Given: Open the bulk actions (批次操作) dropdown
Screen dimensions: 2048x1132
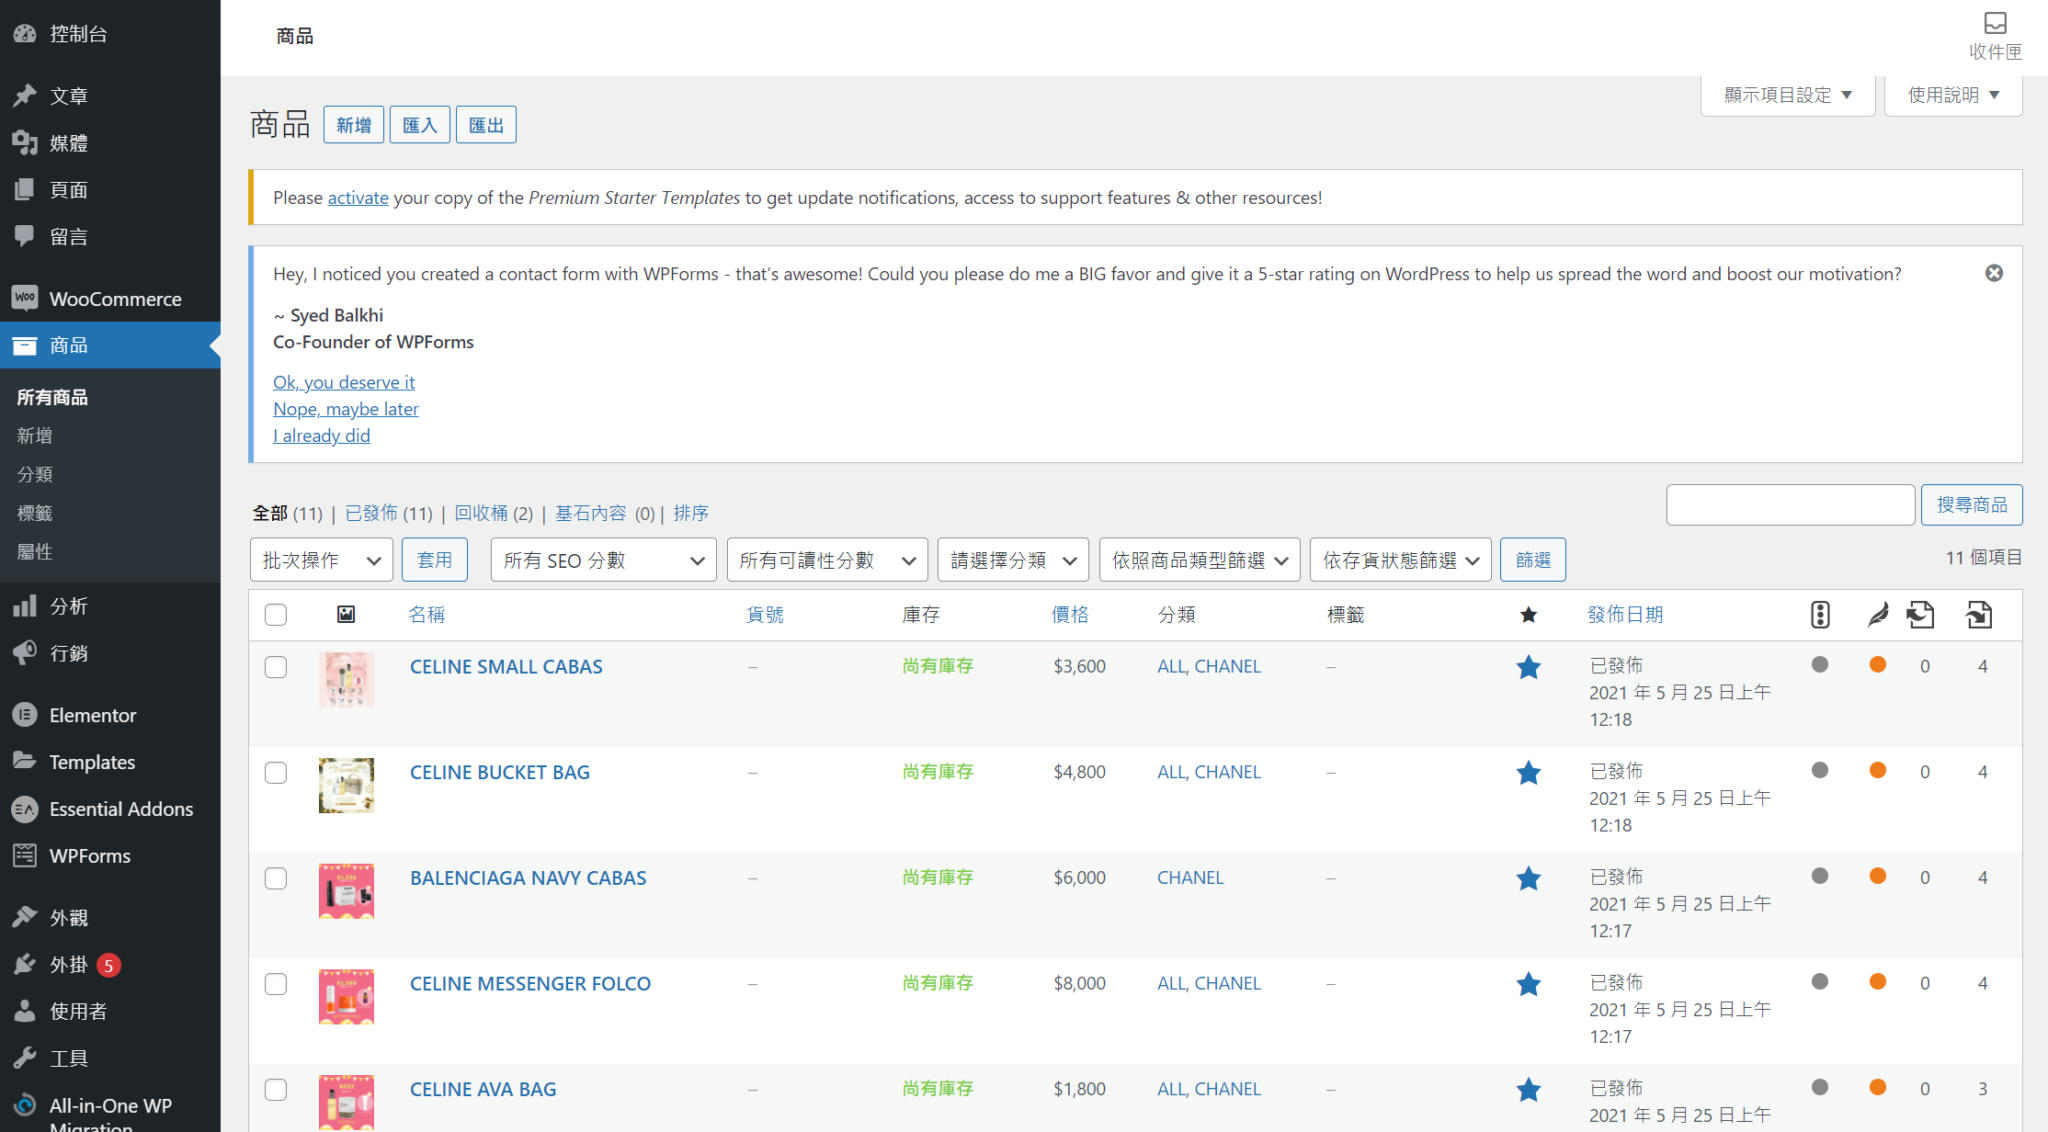Looking at the screenshot, I should (x=320, y=559).
